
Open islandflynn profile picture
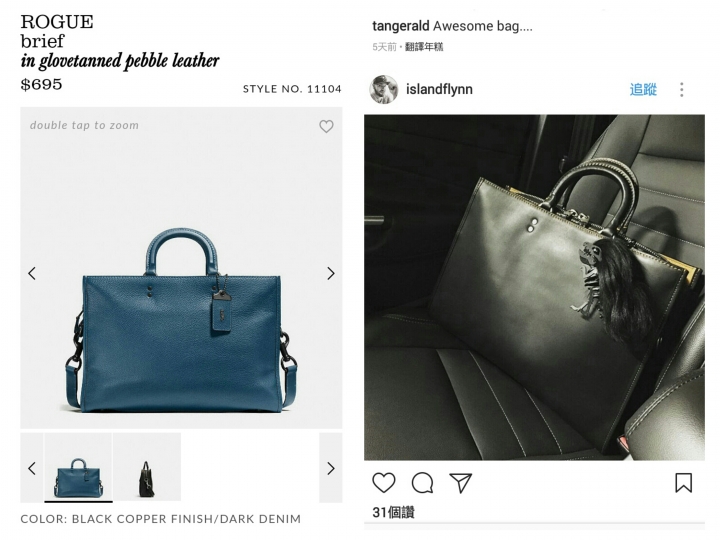[384, 89]
